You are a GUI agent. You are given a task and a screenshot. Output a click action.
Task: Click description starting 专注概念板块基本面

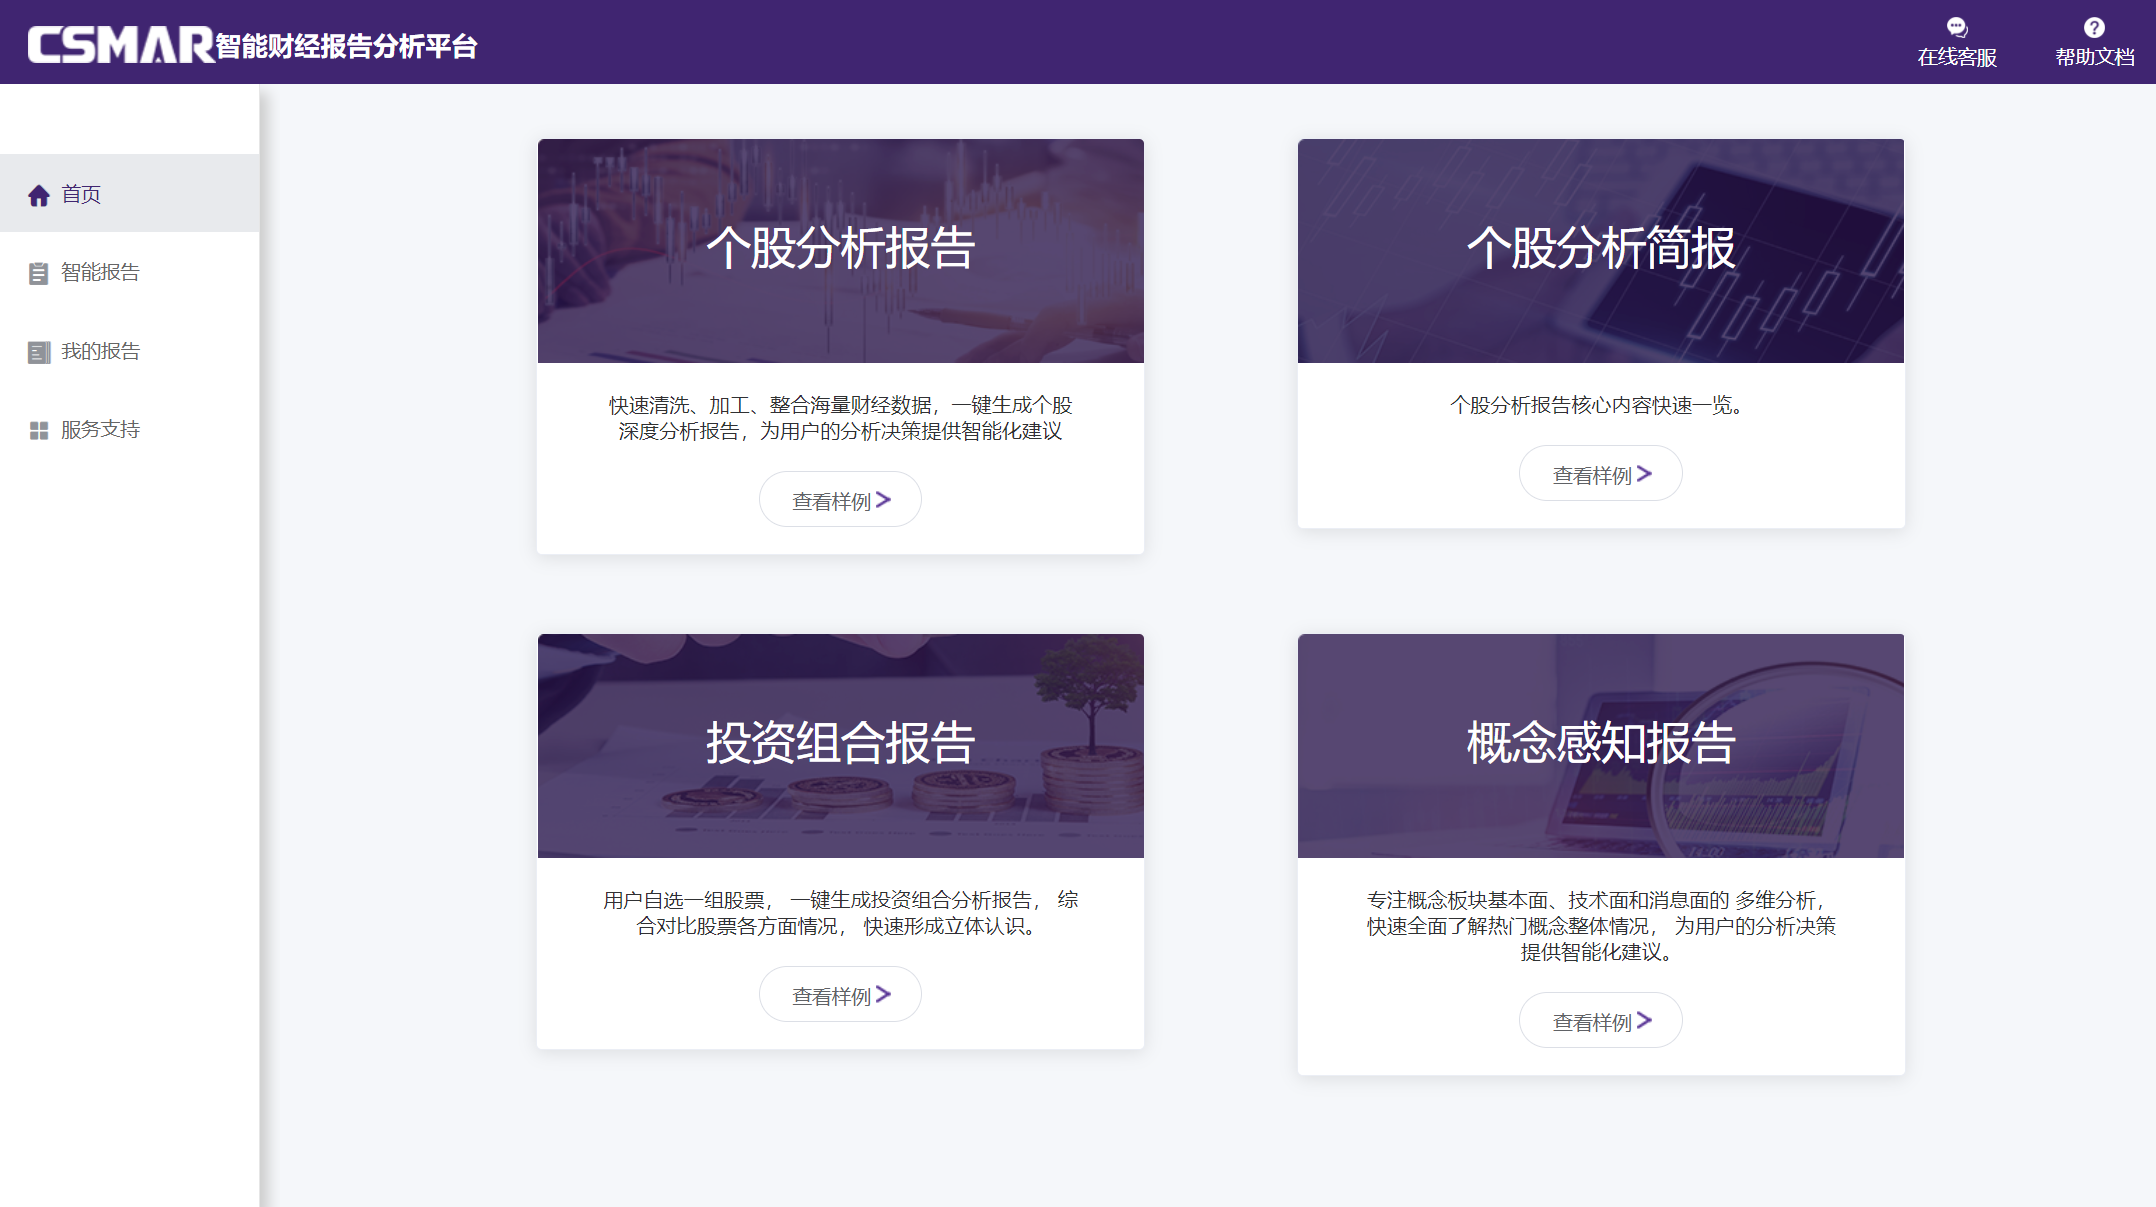click(1601, 926)
